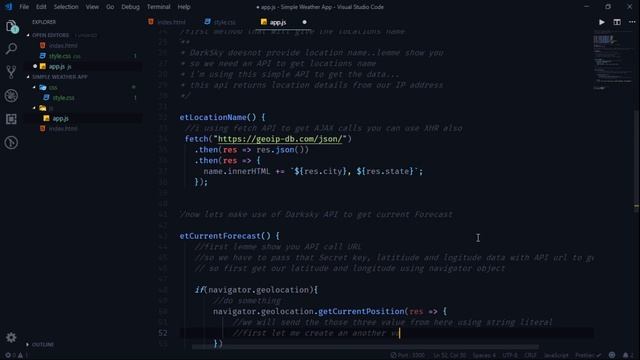Click the getCurrentPosition method call text

tap(361, 311)
